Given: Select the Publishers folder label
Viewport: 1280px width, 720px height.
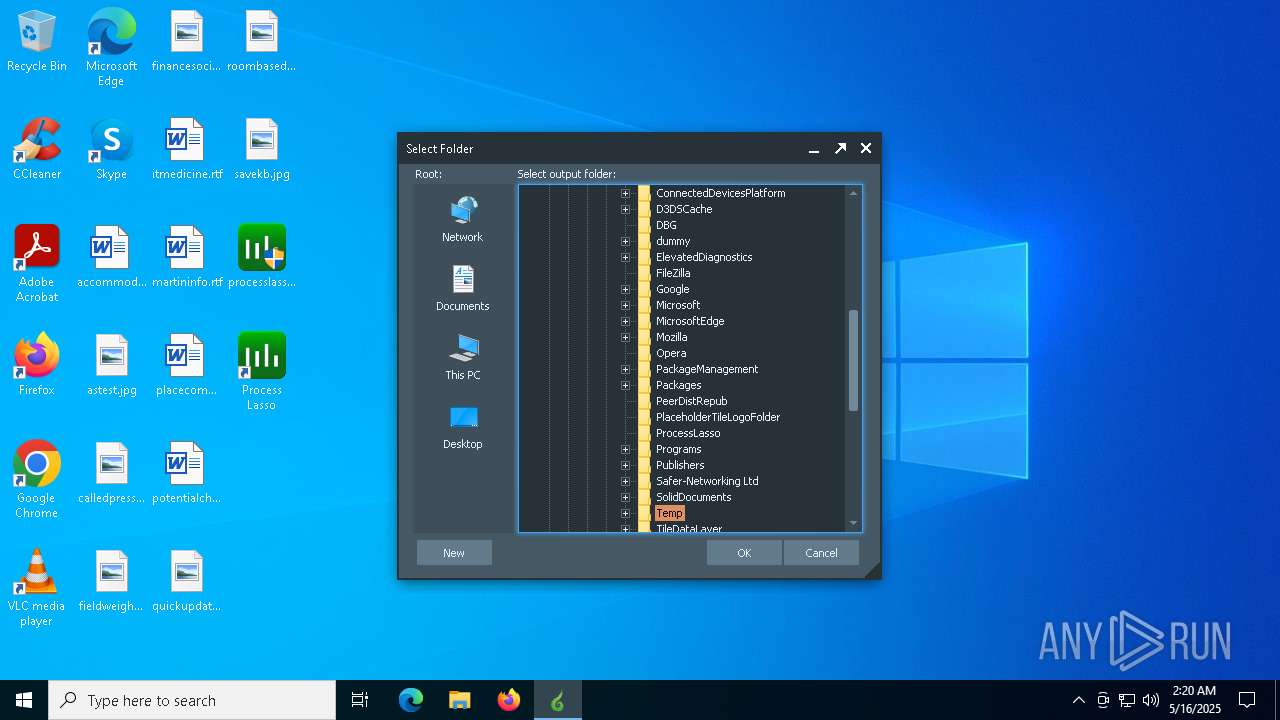Looking at the screenshot, I should pyautogui.click(x=680, y=465).
